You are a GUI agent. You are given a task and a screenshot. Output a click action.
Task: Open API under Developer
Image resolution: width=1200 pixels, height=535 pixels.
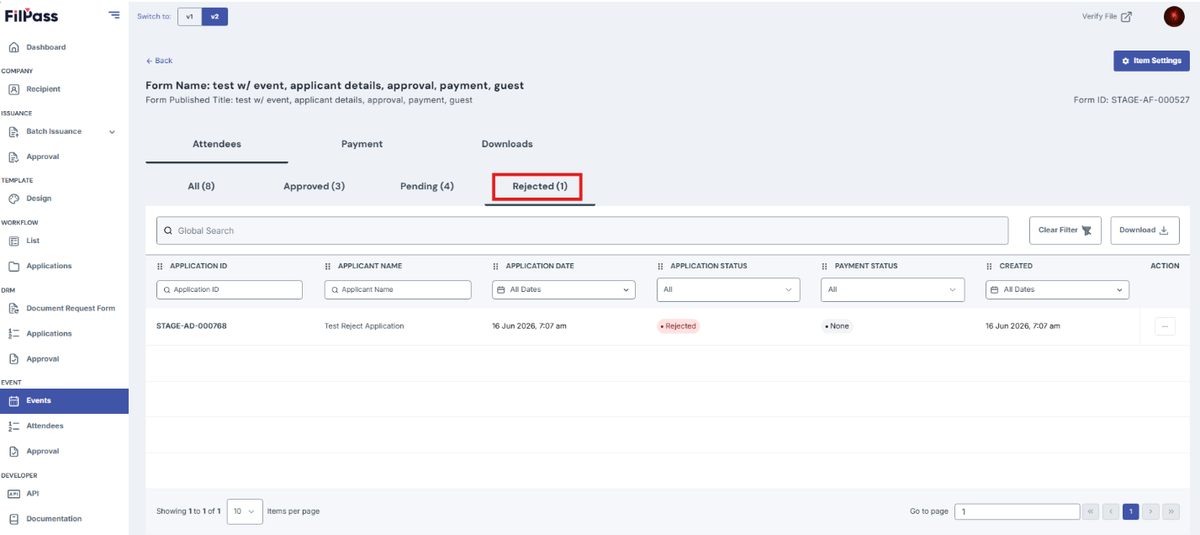click(x=33, y=493)
